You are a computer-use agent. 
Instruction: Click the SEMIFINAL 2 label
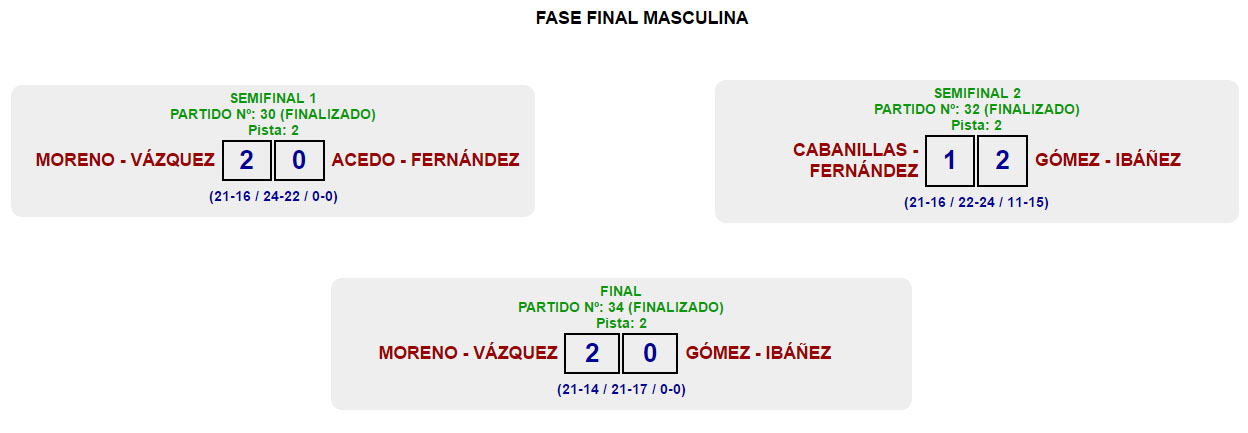(x=977, y=93)
